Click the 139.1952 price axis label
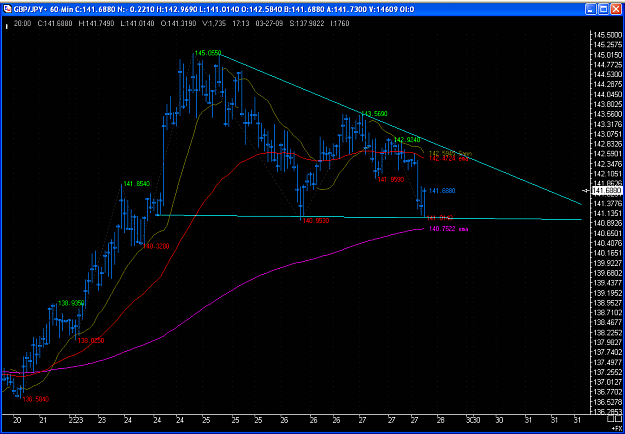Screen dimensions: 625x434 pos(608,293)
